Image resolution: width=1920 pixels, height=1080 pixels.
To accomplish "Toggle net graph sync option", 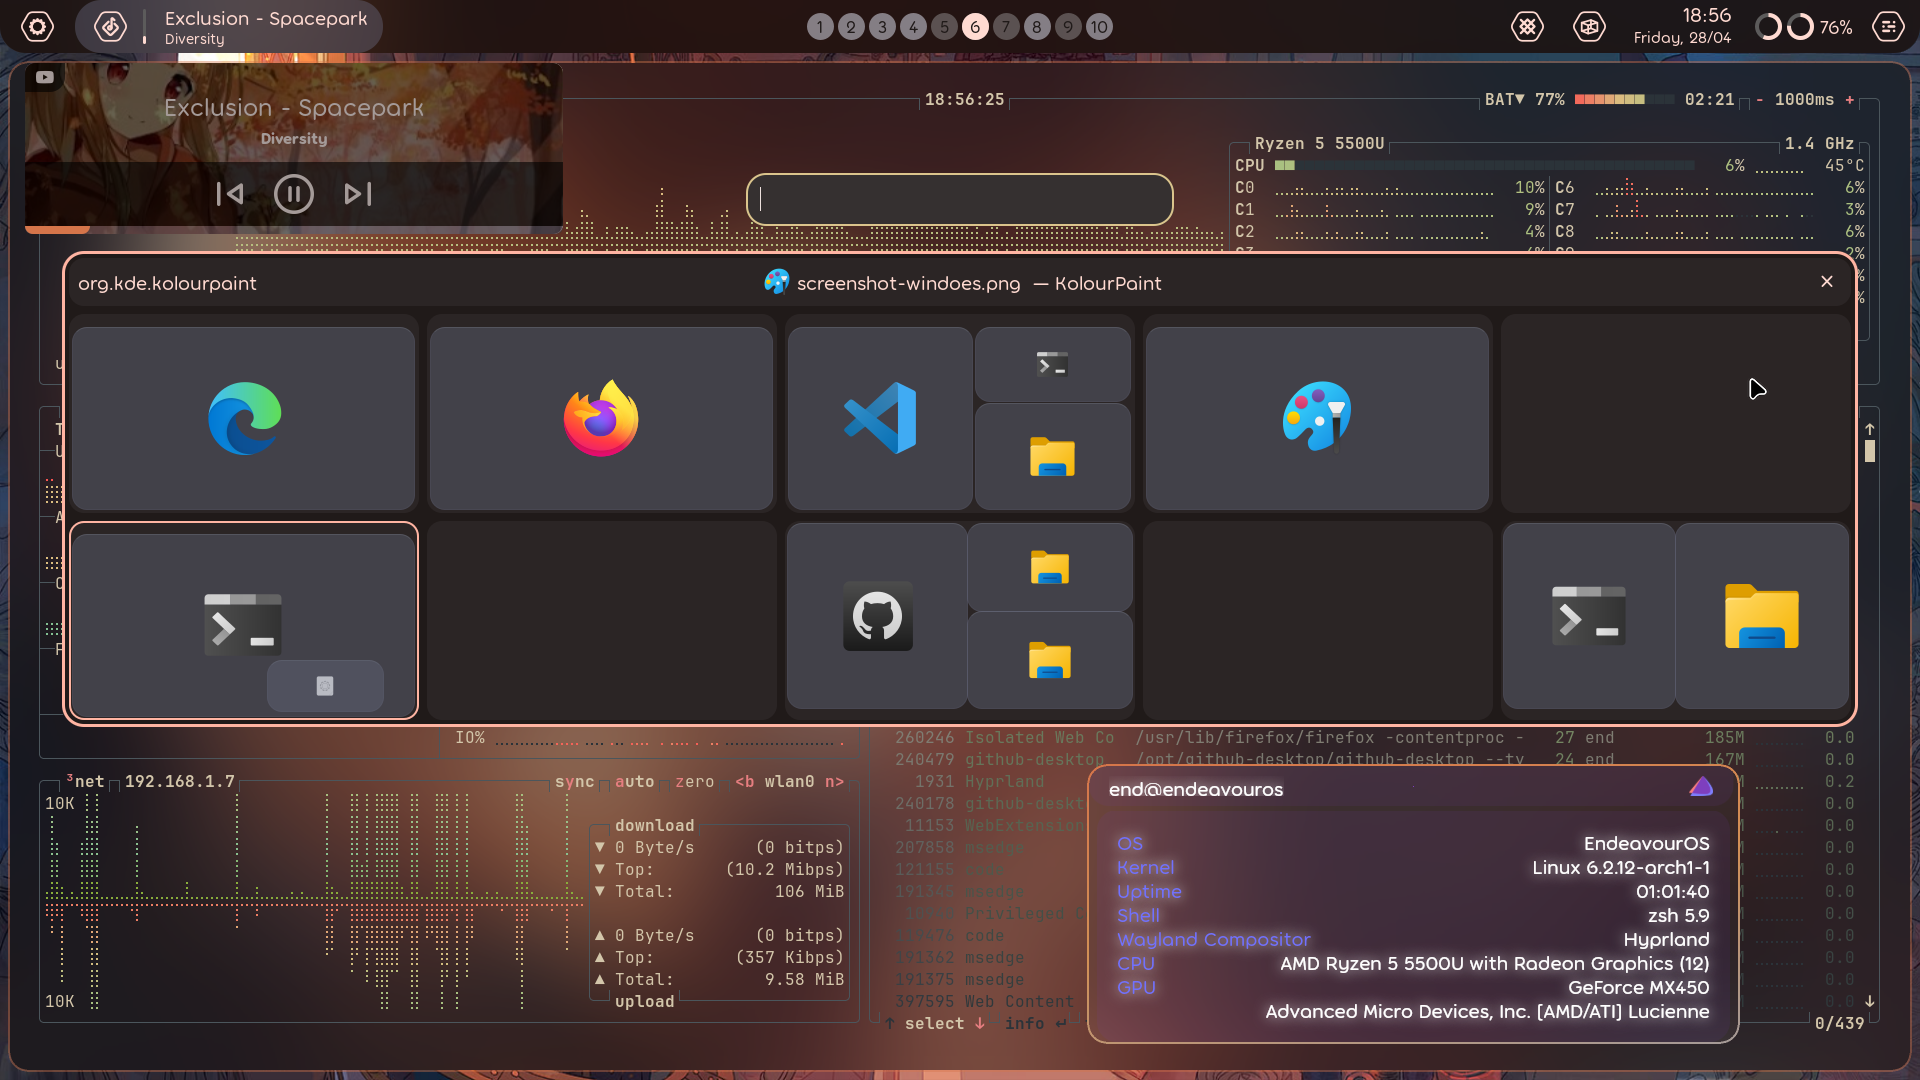I will tap(574, 782).
